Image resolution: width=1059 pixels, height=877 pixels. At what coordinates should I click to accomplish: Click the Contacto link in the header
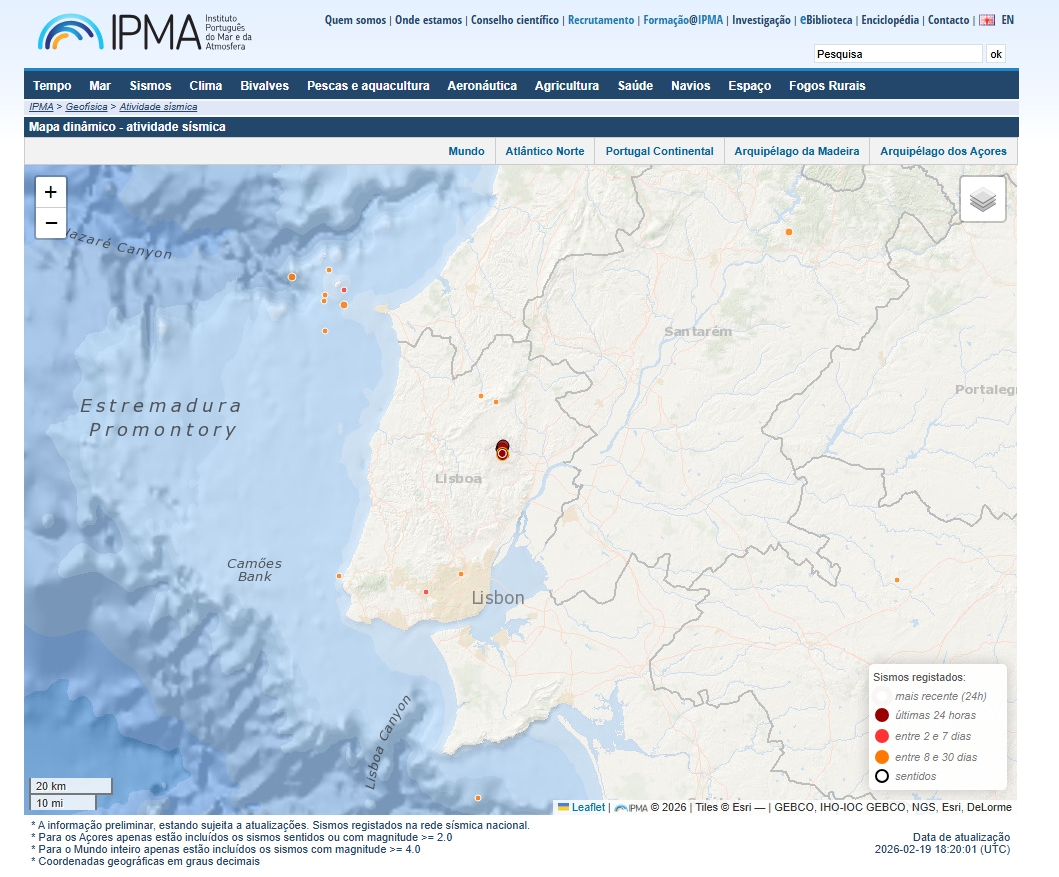point(948,20)
